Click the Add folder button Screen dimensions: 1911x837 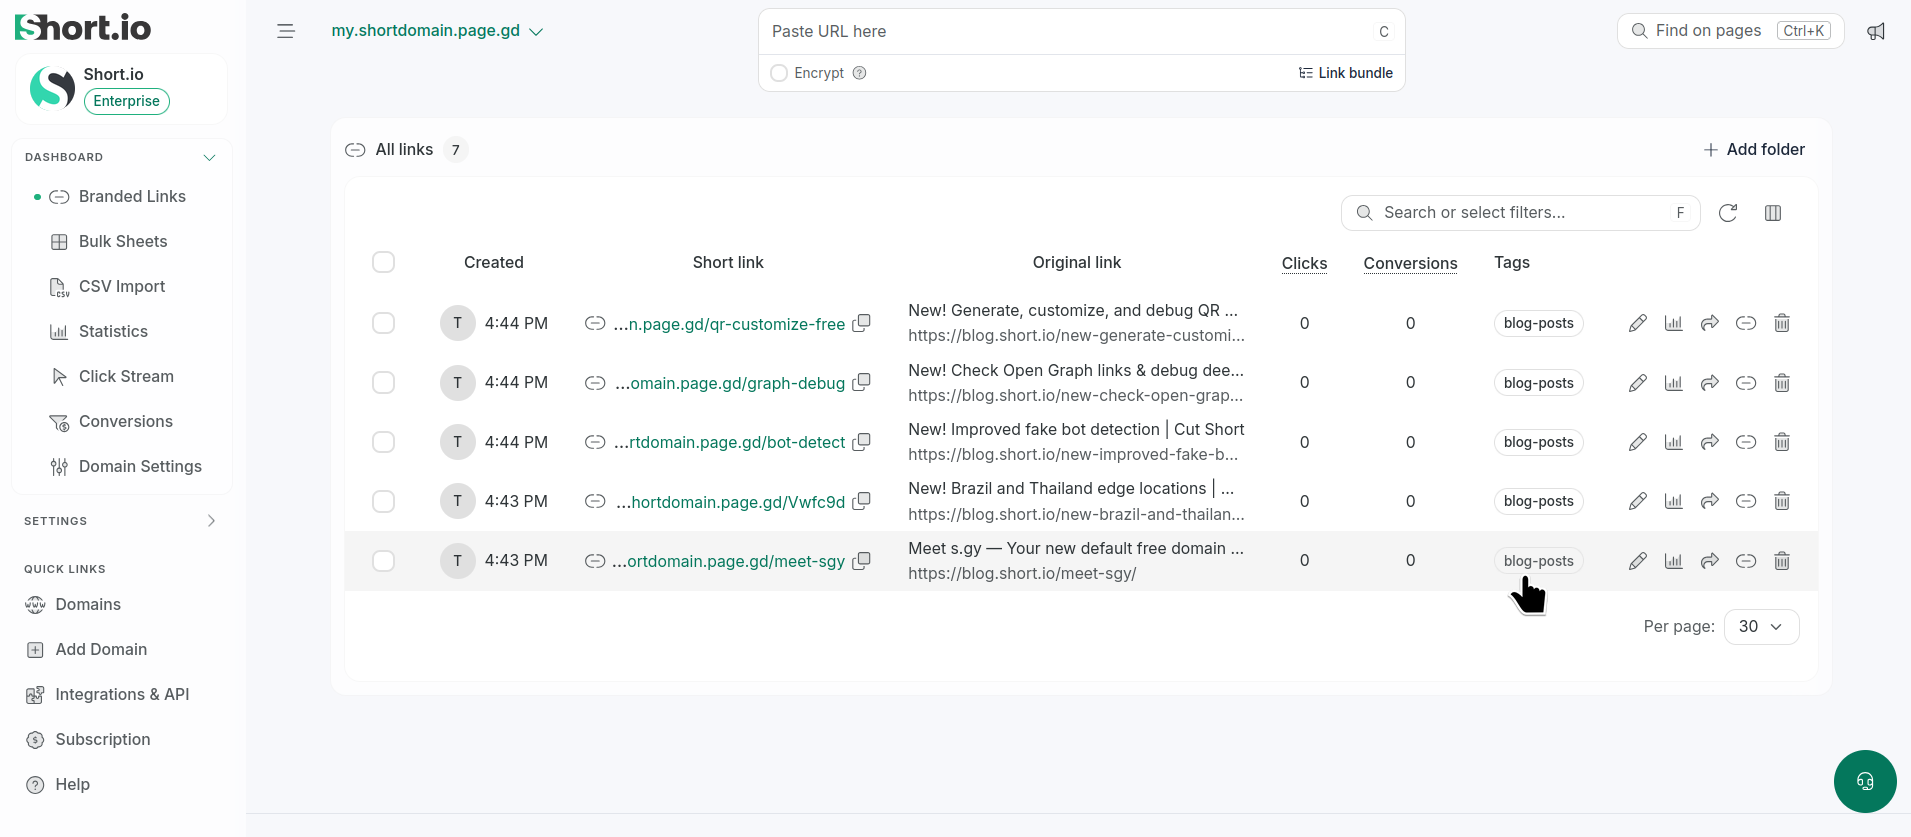[1754, 149]
